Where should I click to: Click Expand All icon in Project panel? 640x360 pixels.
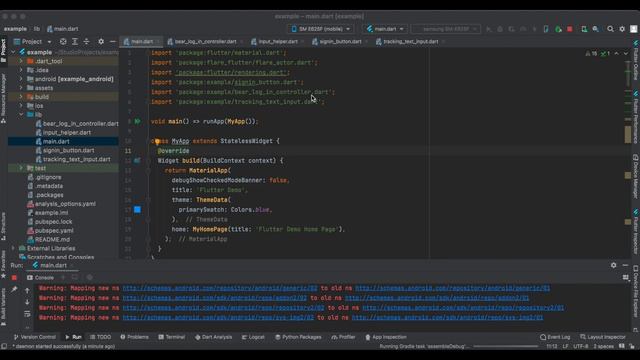(75, 42)
